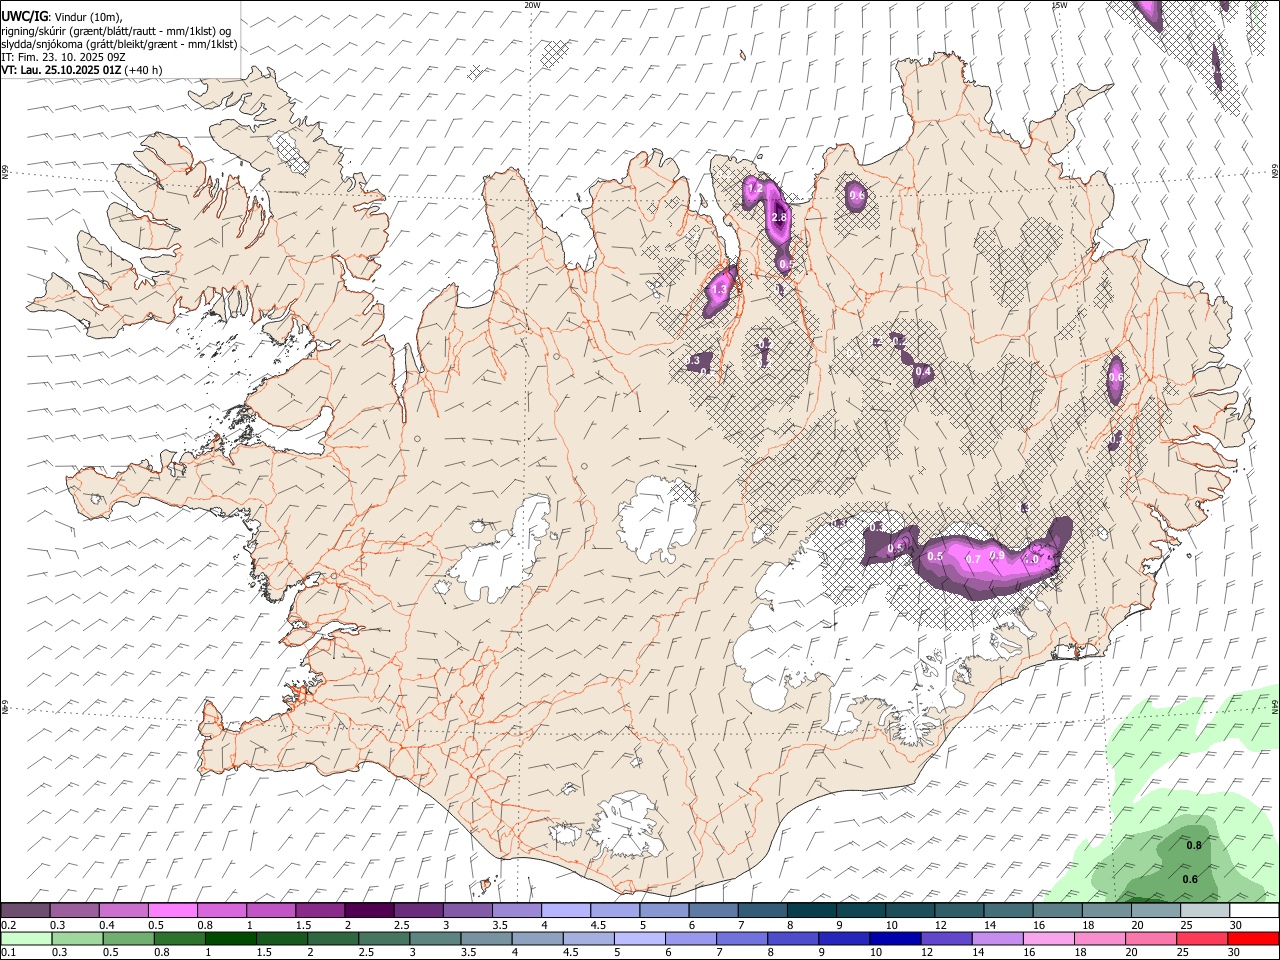The width and height of the screenshot is (1280, 960).
Task: Click the '4.5' label under the top legend row
Action: [598, 925]
